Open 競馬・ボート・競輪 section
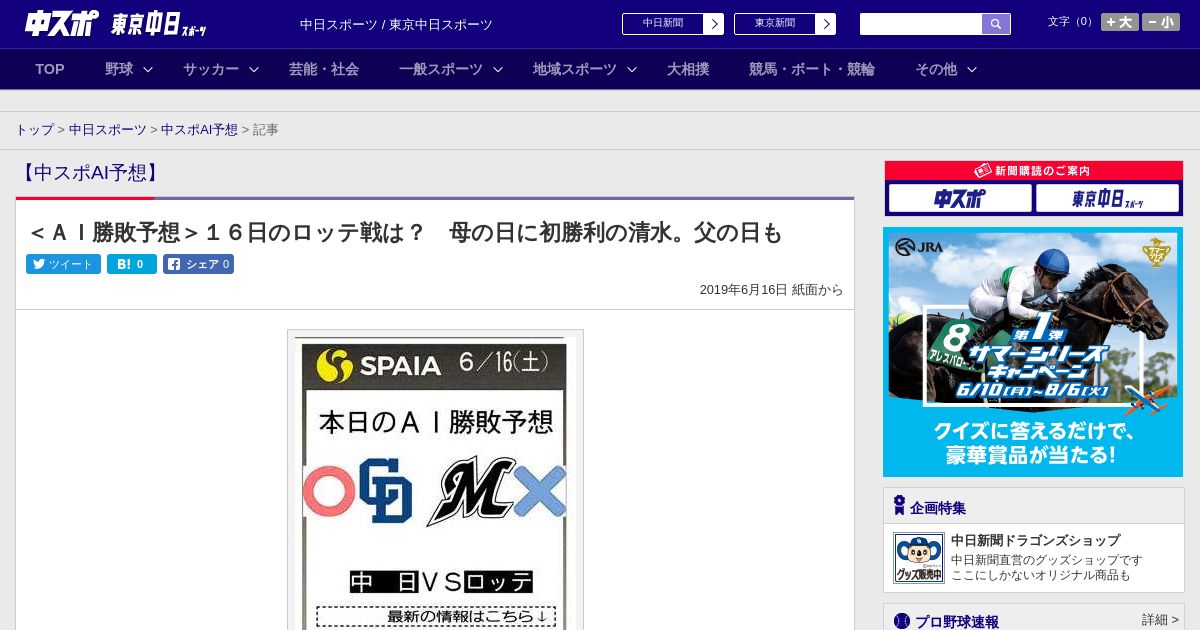 (x=812, y=69)
